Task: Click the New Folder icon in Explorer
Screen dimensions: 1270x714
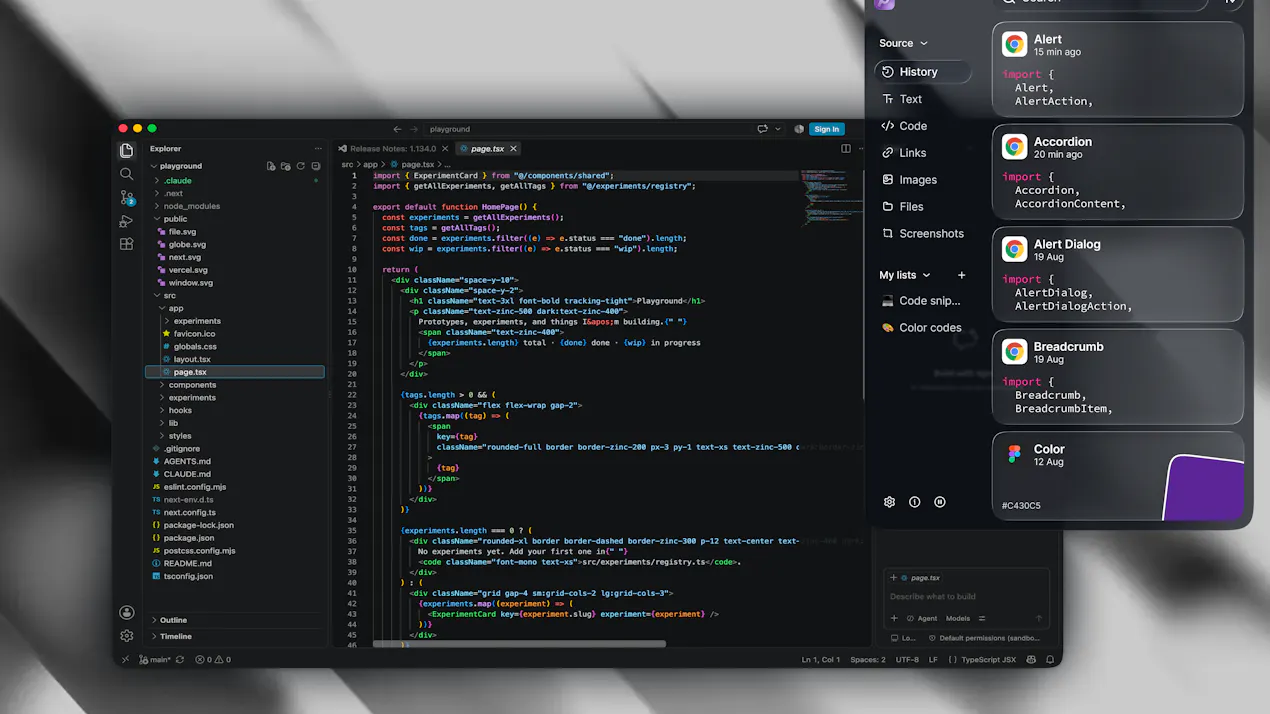Action: pos(286,166)
